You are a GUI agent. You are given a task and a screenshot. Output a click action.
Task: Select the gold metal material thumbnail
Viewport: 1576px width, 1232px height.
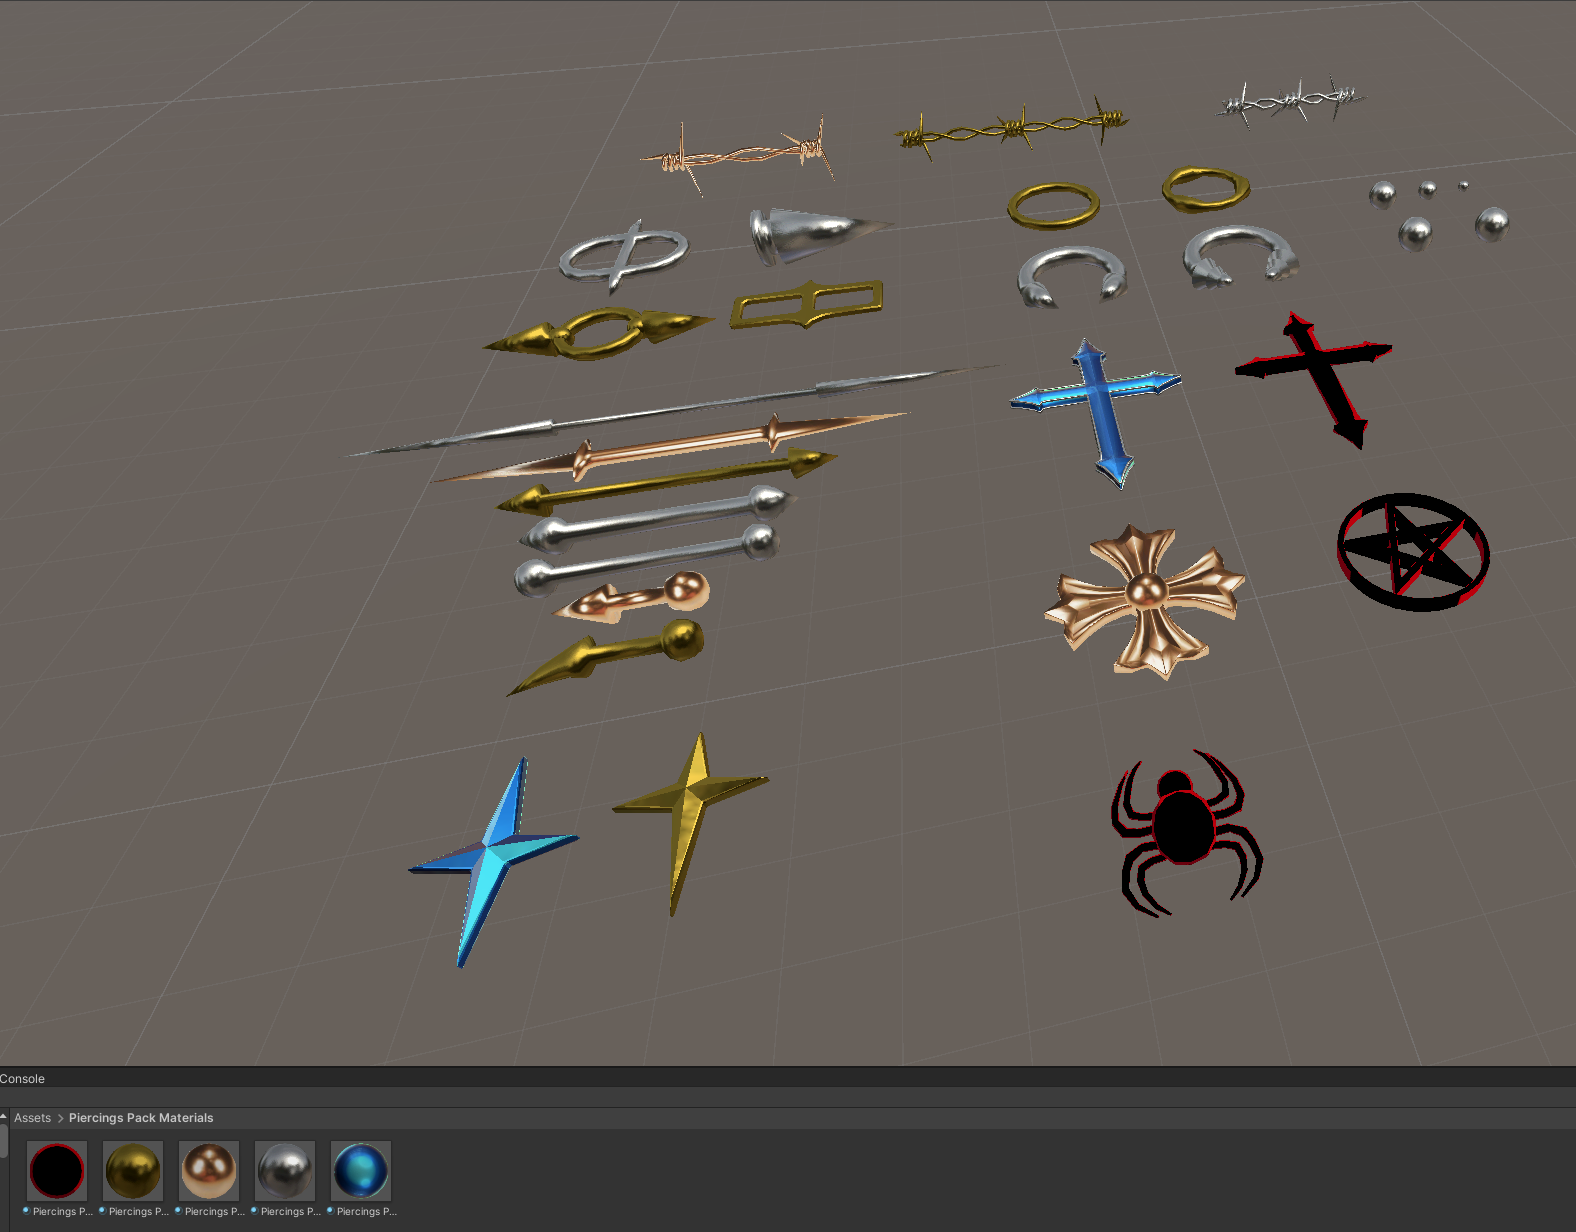(x=133, y=1171)
